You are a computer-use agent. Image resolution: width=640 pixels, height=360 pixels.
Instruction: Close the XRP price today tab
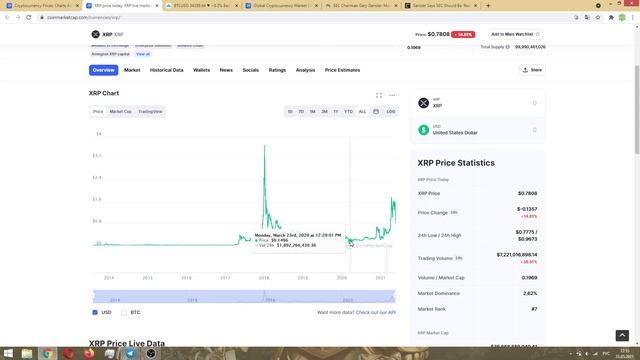157,6
